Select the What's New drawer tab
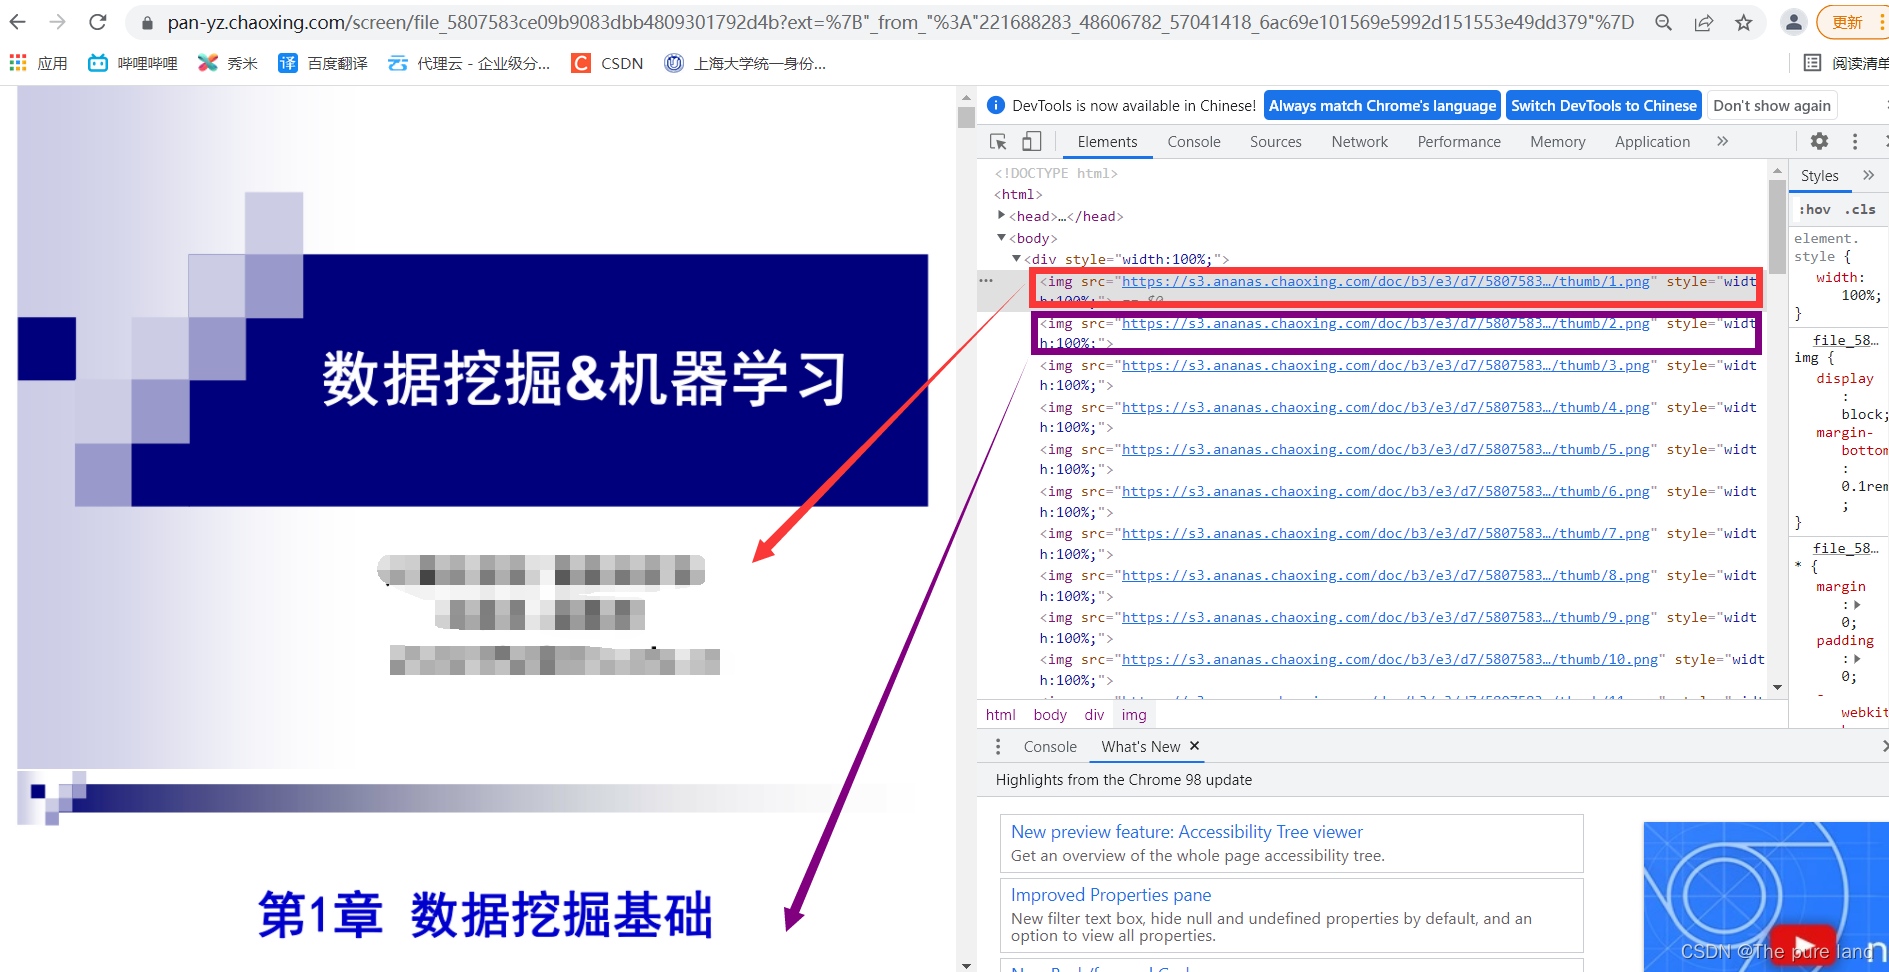Image resolution: width=1889 pixels, height=972 pixels. (1140, 747)
